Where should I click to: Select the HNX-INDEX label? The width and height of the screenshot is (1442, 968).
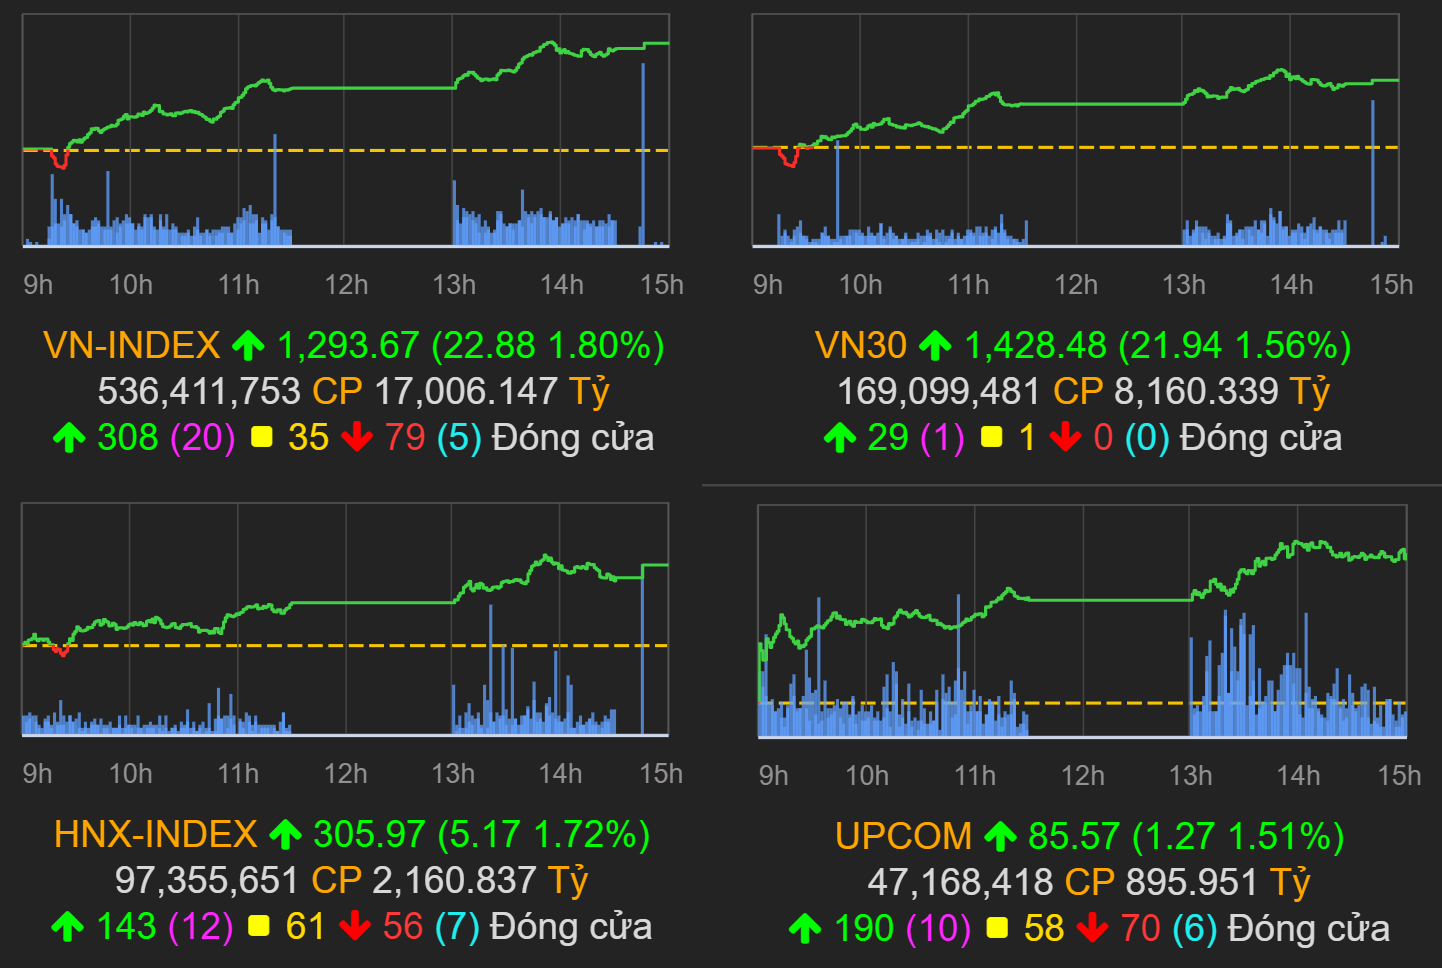[x=156, y=835]
